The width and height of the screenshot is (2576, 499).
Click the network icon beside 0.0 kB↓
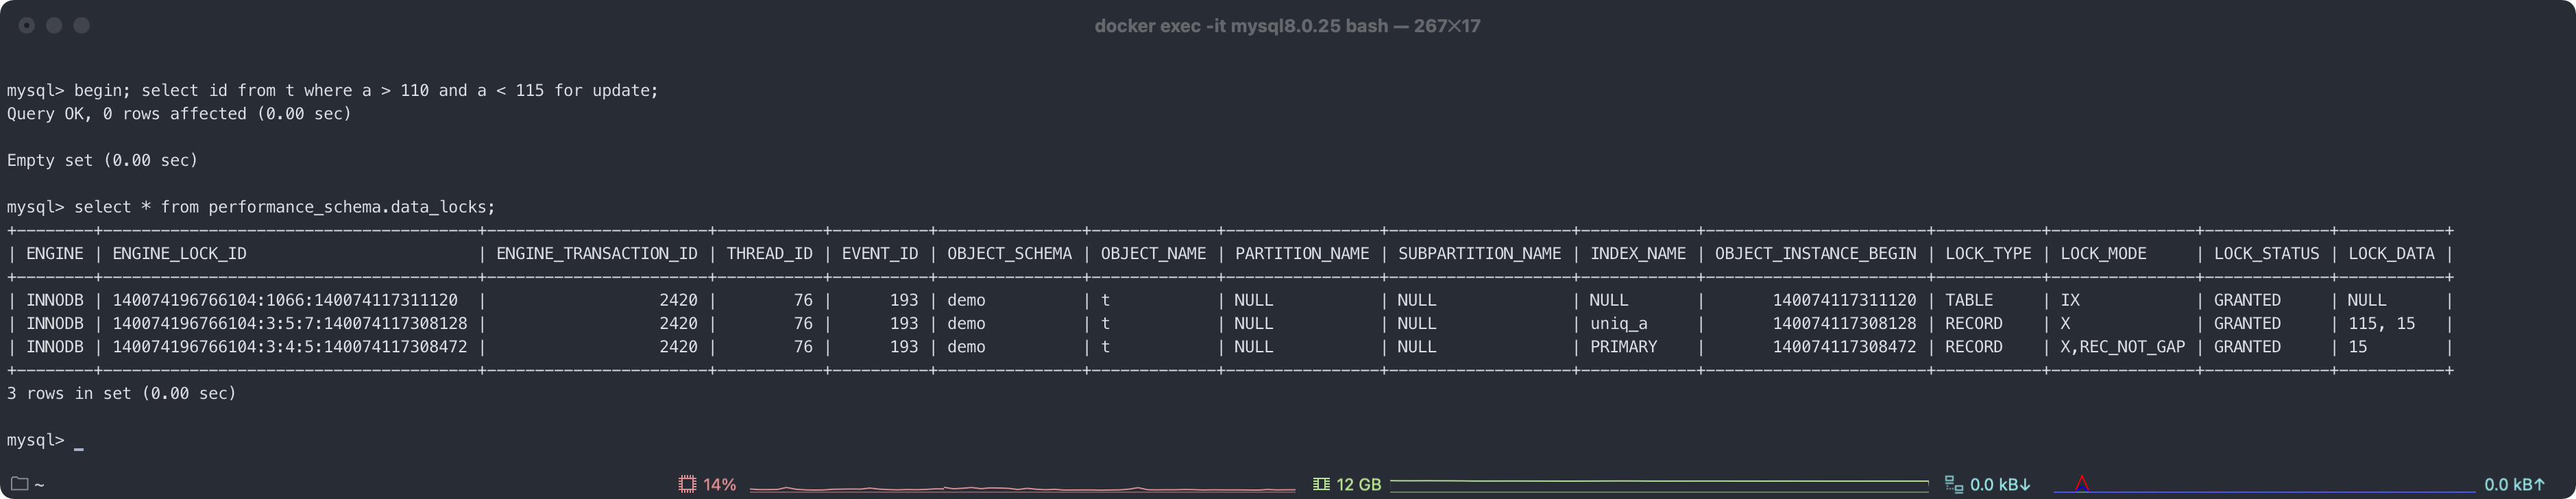pyautogui.click(x=1953, y=484)
